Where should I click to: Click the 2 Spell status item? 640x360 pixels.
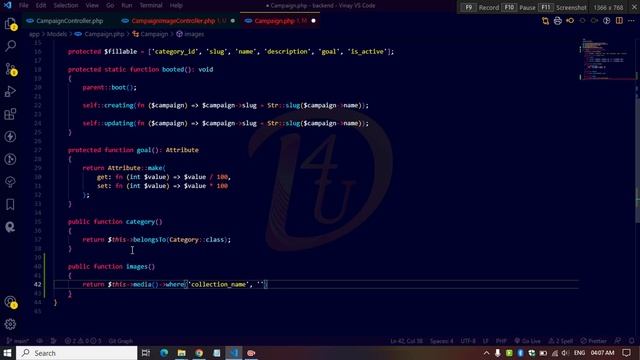click(561, 341)
